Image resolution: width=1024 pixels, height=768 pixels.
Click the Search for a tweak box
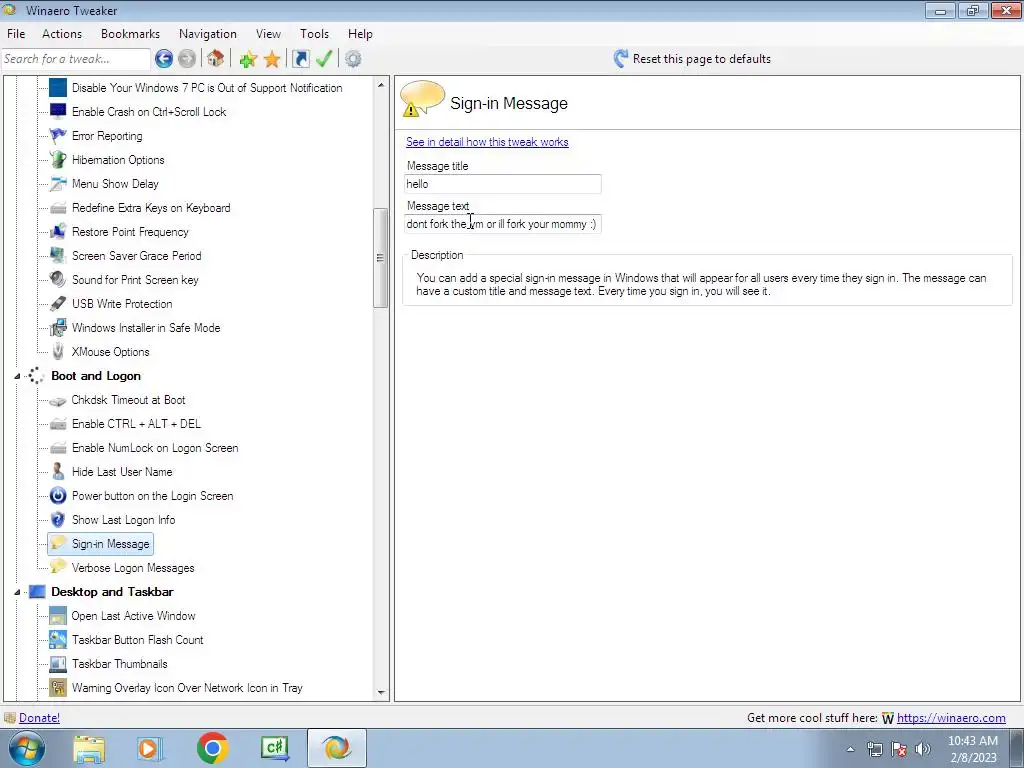pyautogui.click(x=76, y=59)
